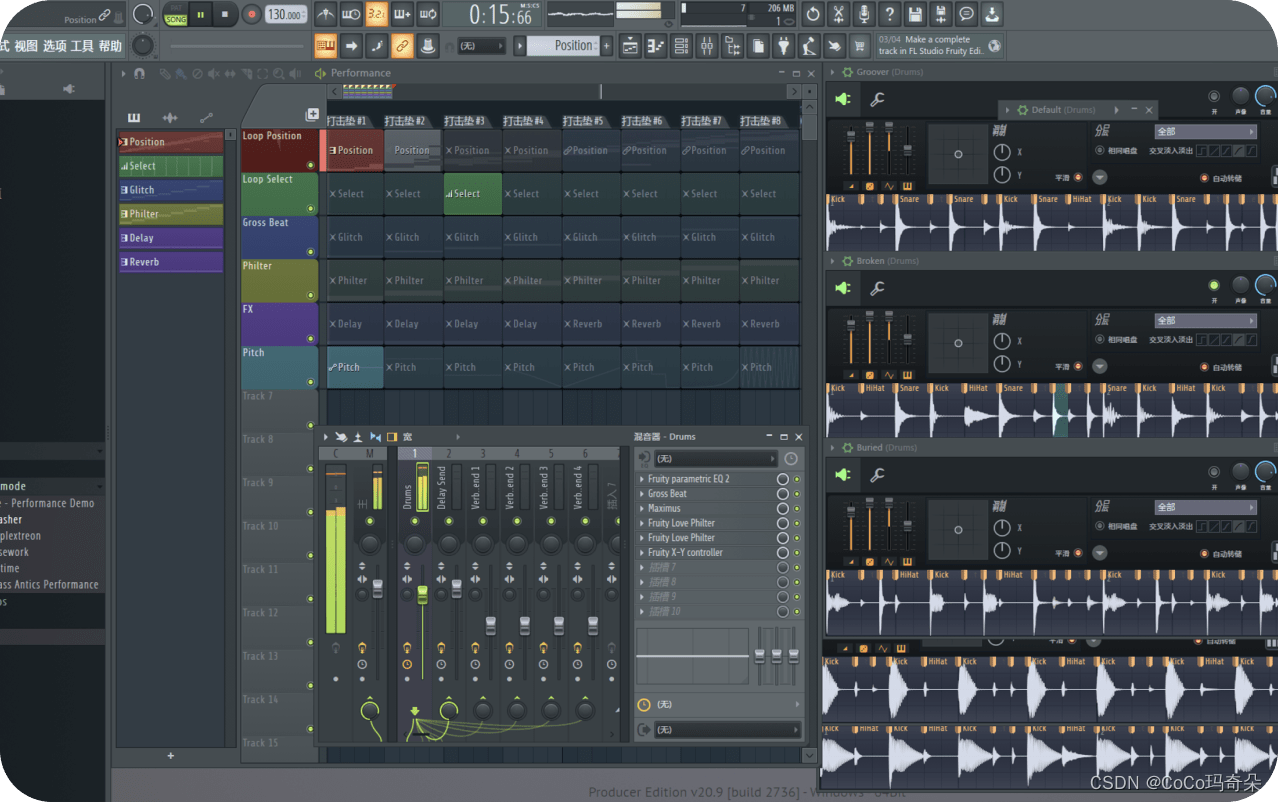Save the project with the floppy icon
This screenshot has height=802, width=1278.
point(915,15)
